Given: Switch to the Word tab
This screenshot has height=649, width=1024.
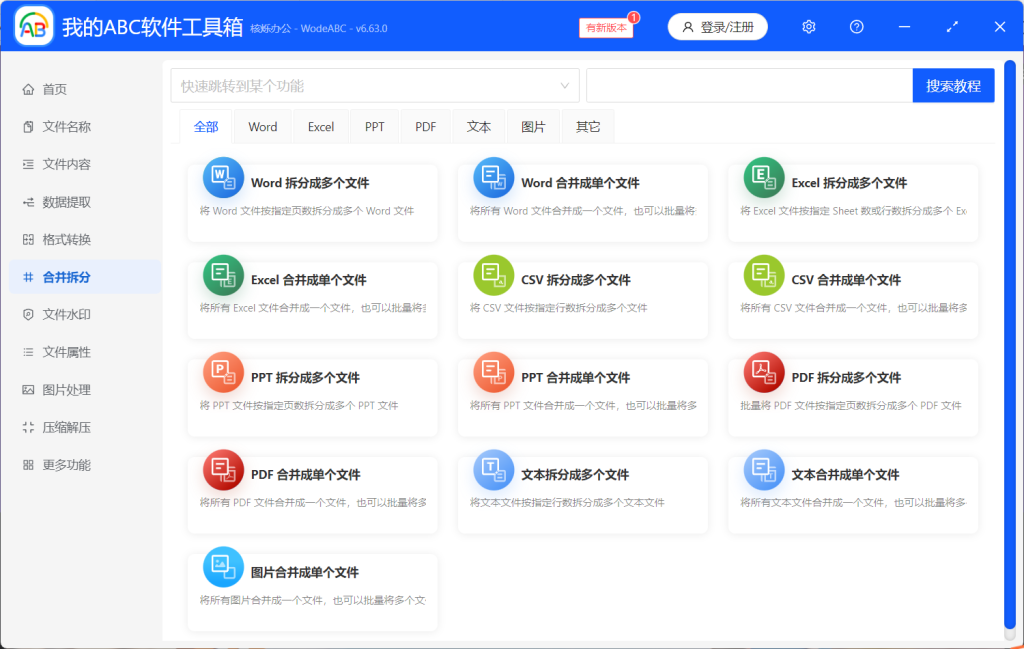Looking at the screenshot, I should point(263,127).
